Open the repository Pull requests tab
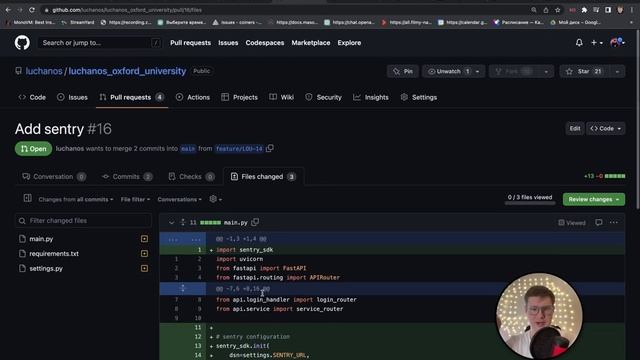 [131, 97]
